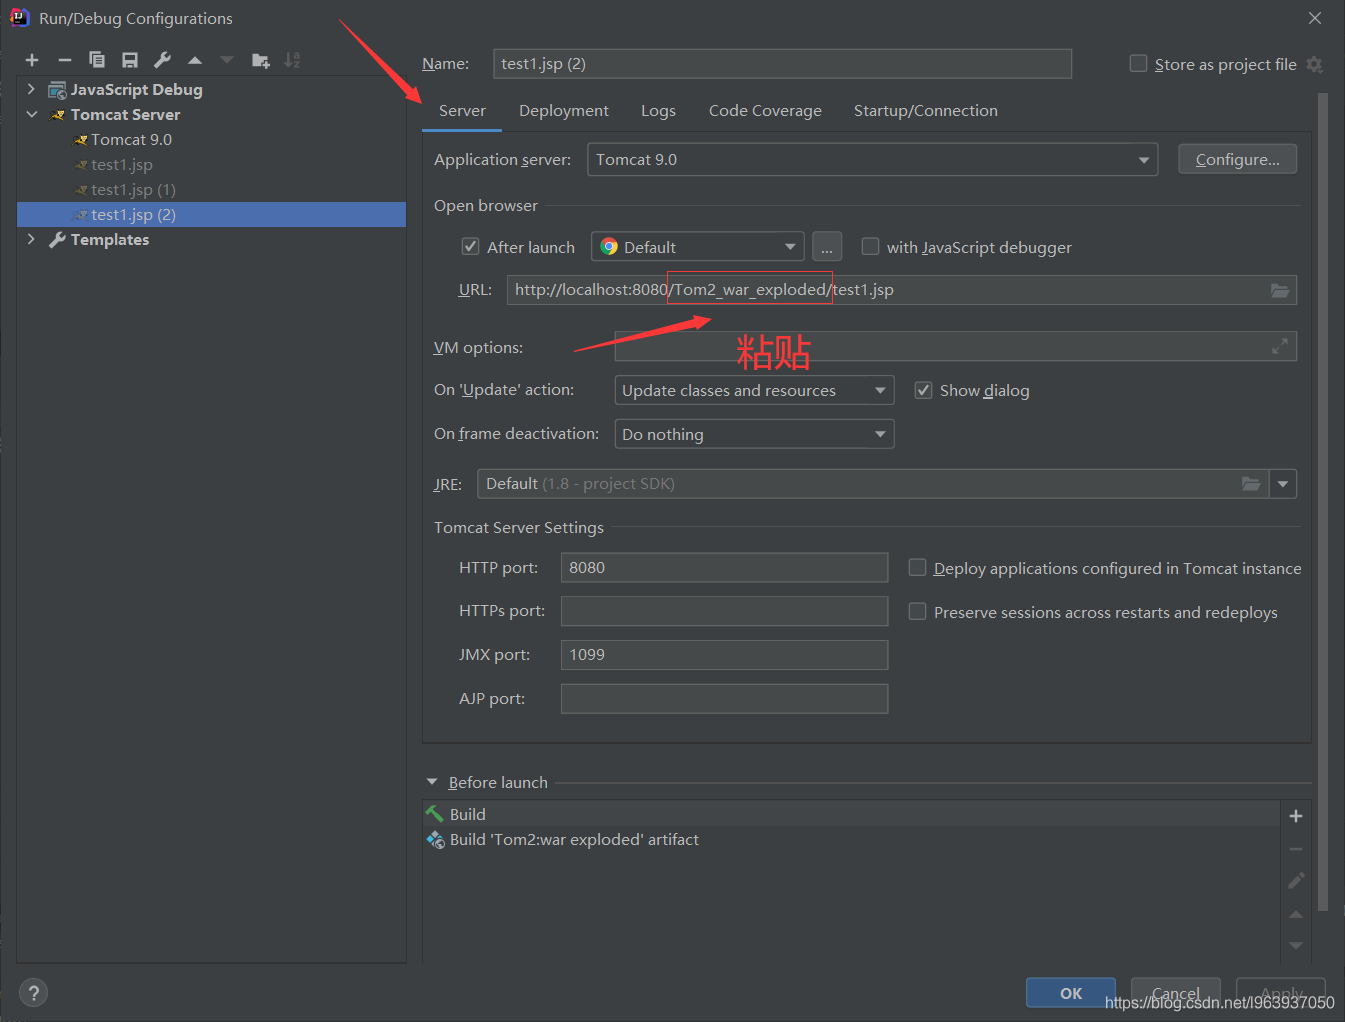Click the vertical scrollbar of the settings panel
This screenshot has height=1022, width=1345.
pos(1323,502)
